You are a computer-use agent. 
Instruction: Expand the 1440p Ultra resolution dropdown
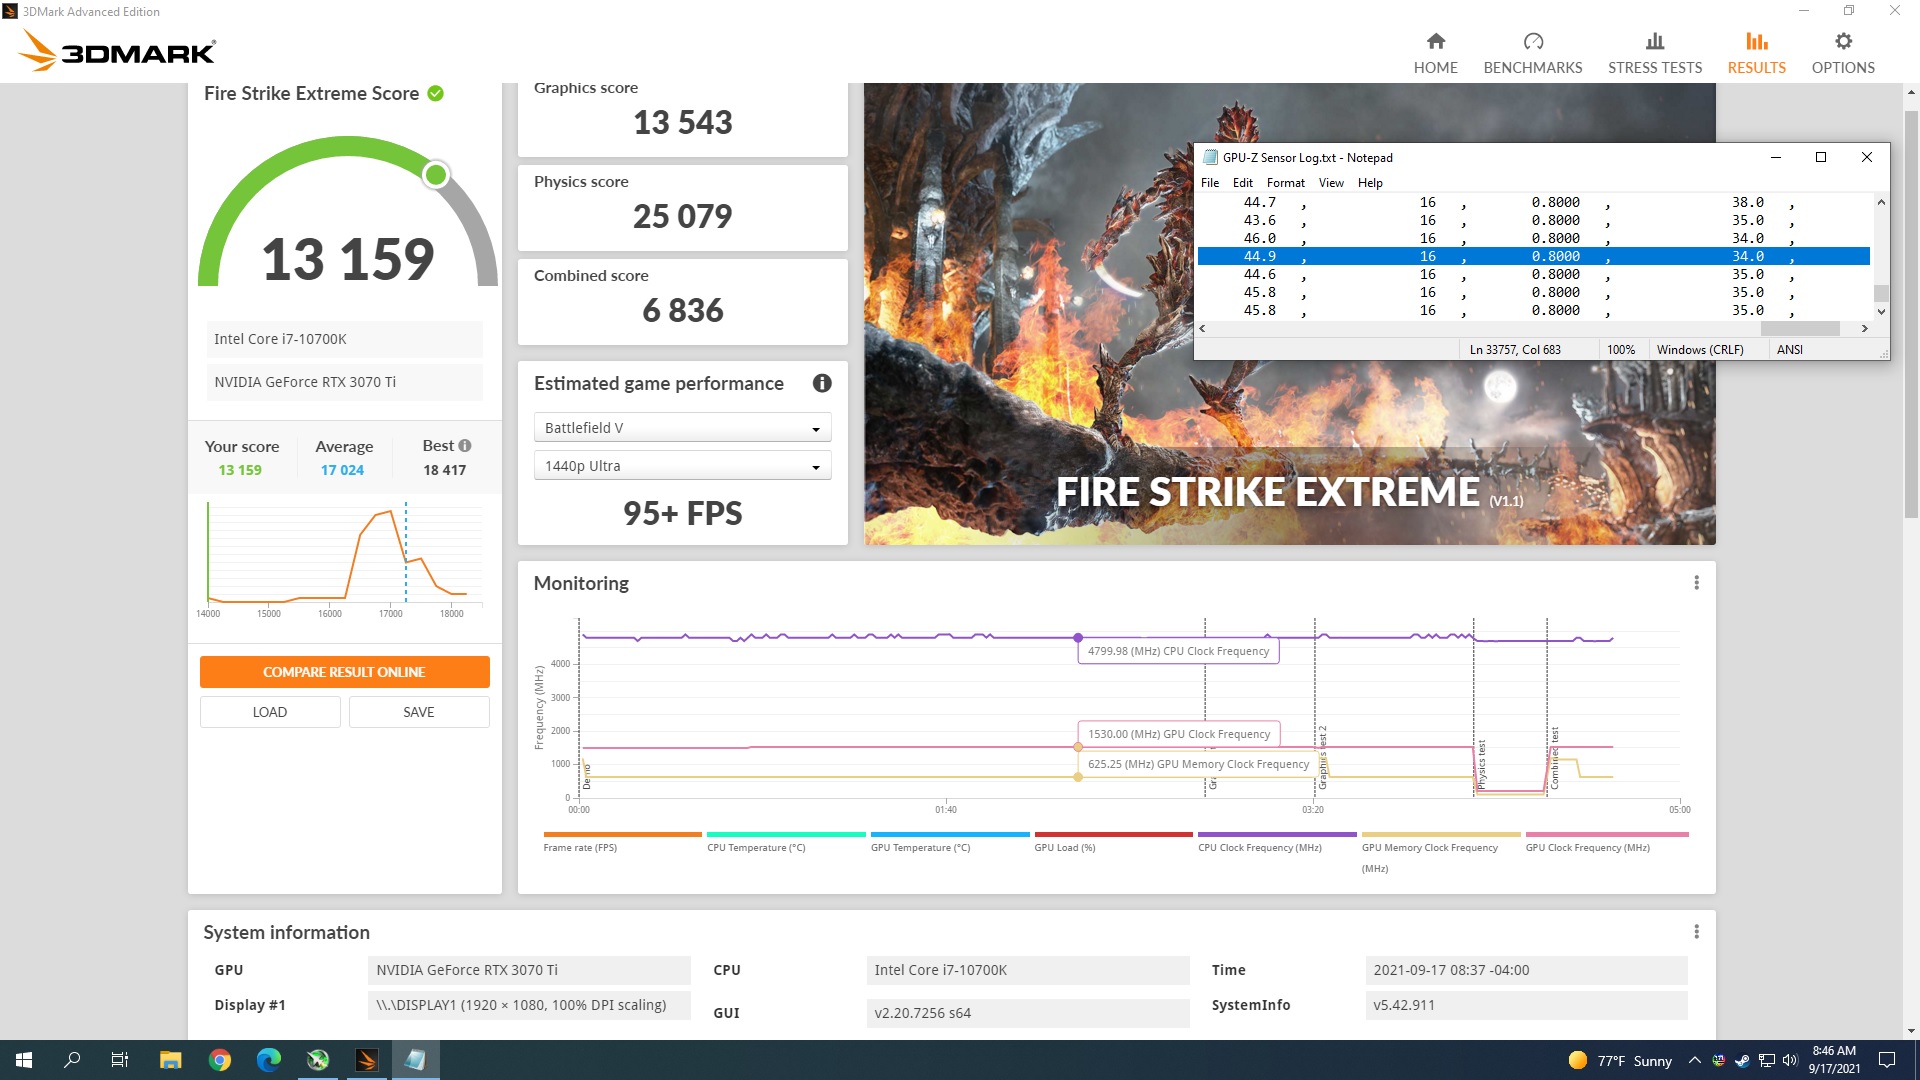682,466
